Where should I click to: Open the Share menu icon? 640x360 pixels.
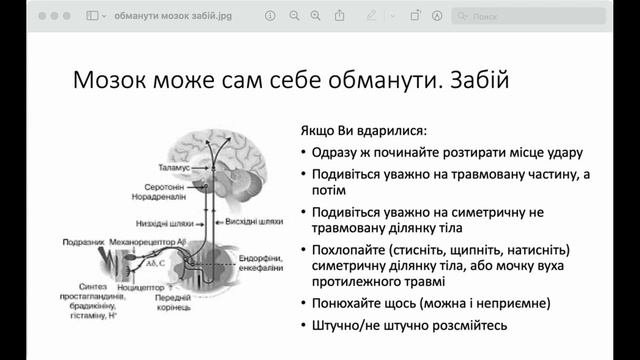(x=339, y=16)
